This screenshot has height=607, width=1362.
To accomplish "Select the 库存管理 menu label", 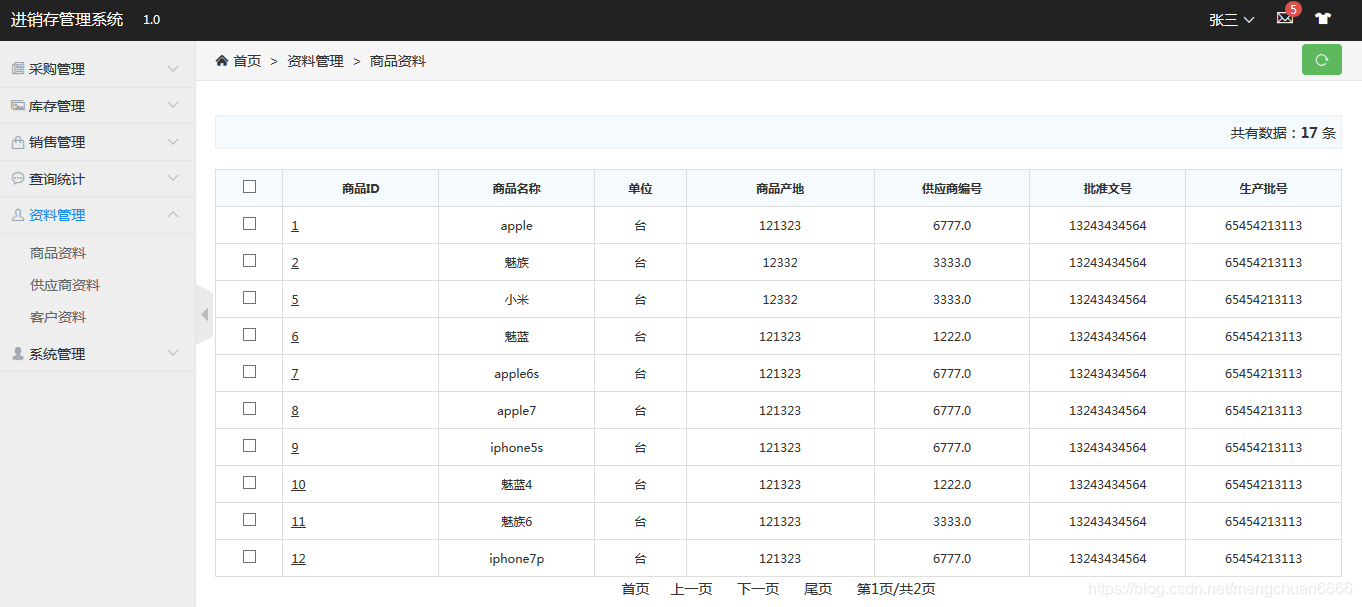I will point(57,106).
